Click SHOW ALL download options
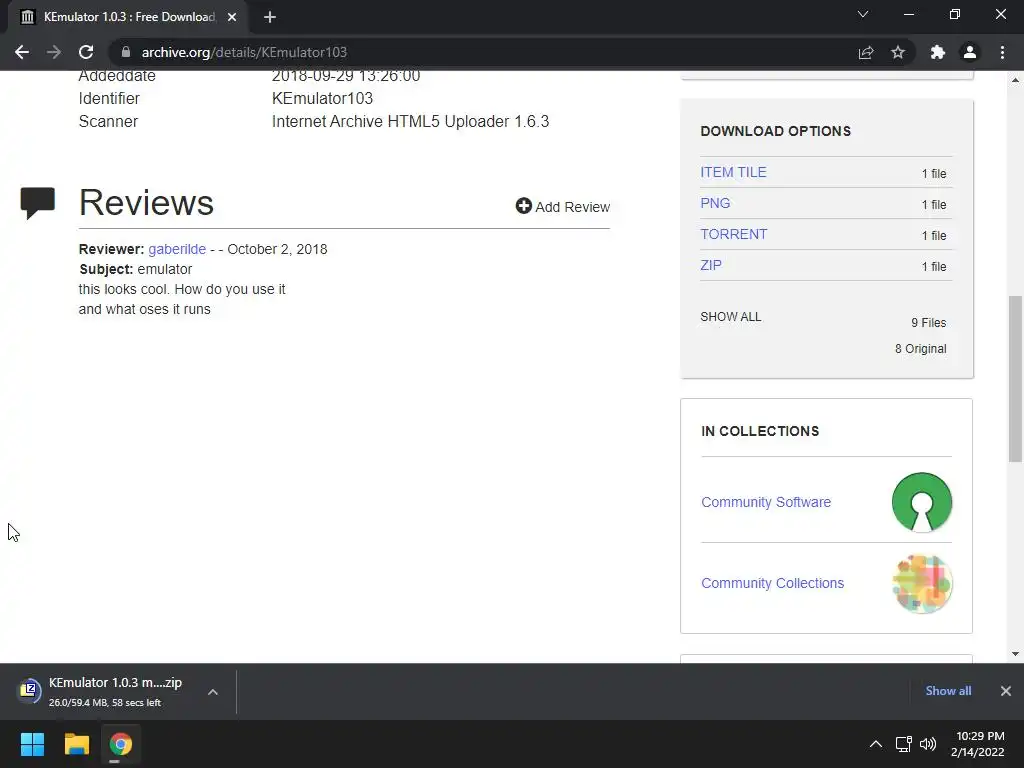This screenshot has height=768, width=1024. tap(731, 317)
